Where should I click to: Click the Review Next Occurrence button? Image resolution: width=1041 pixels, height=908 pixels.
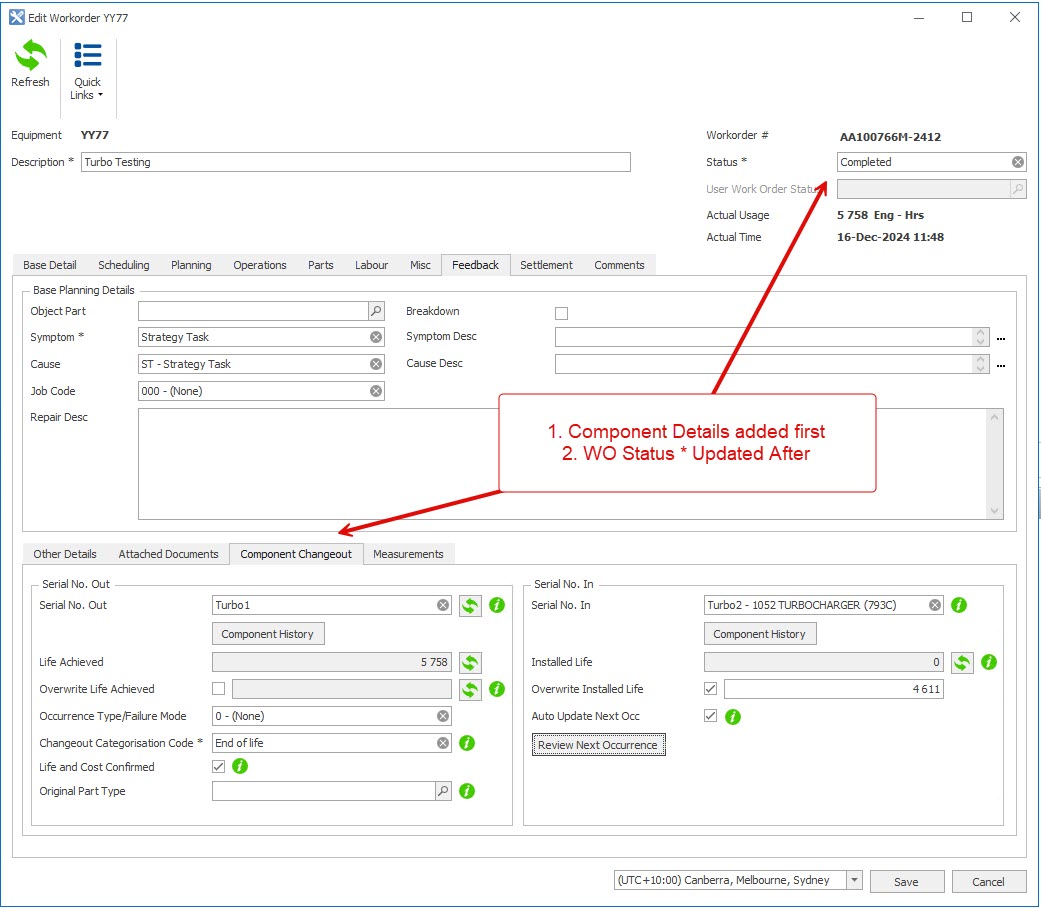pyautogui.click(x=598, y=745)
